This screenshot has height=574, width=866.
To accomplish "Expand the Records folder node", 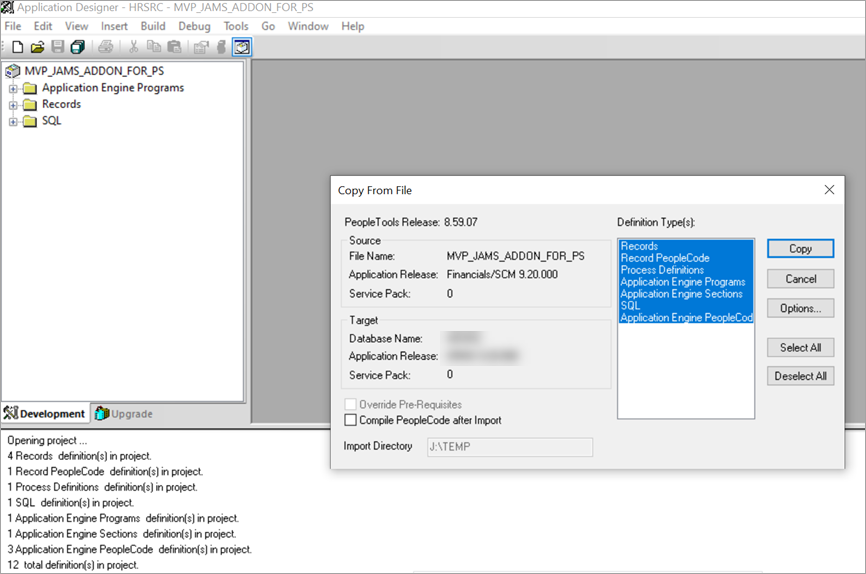I will [14, 105].
